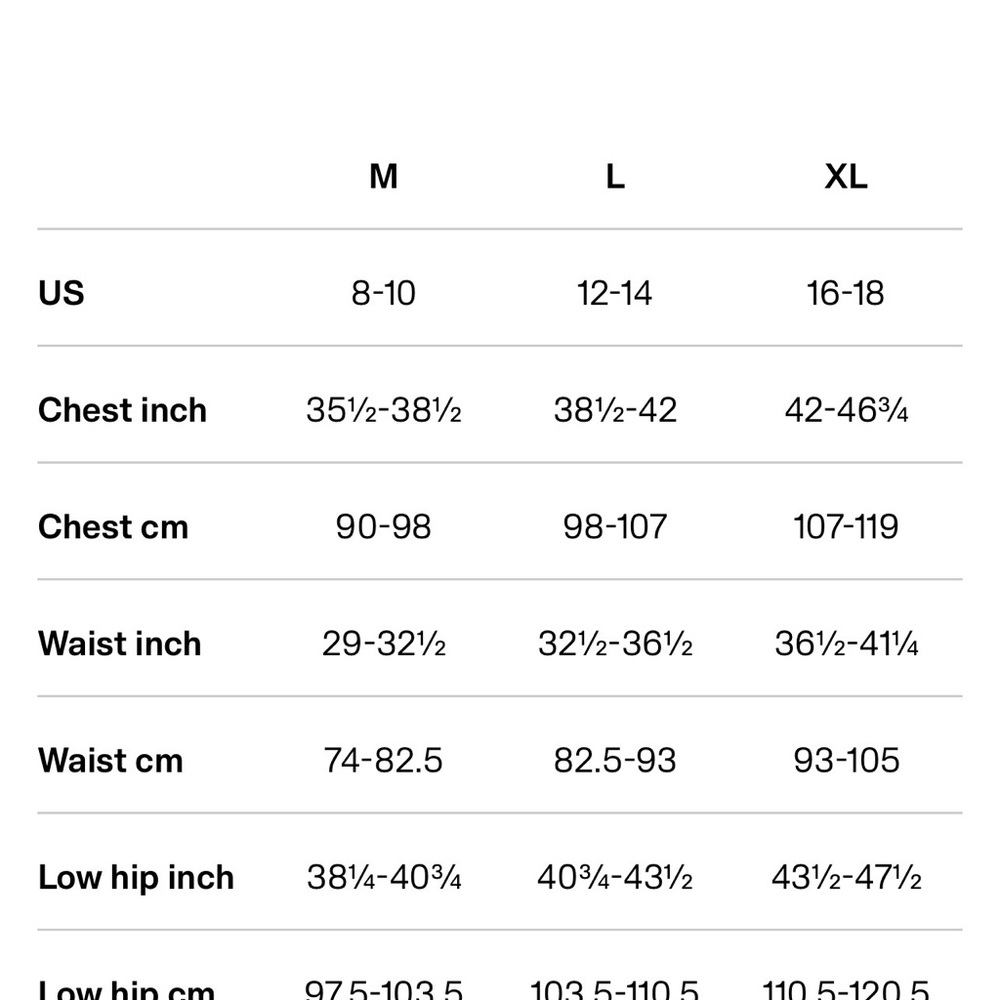
Task: Click low hip inch value 40¾-43½
Action: [x=615, y=878]
